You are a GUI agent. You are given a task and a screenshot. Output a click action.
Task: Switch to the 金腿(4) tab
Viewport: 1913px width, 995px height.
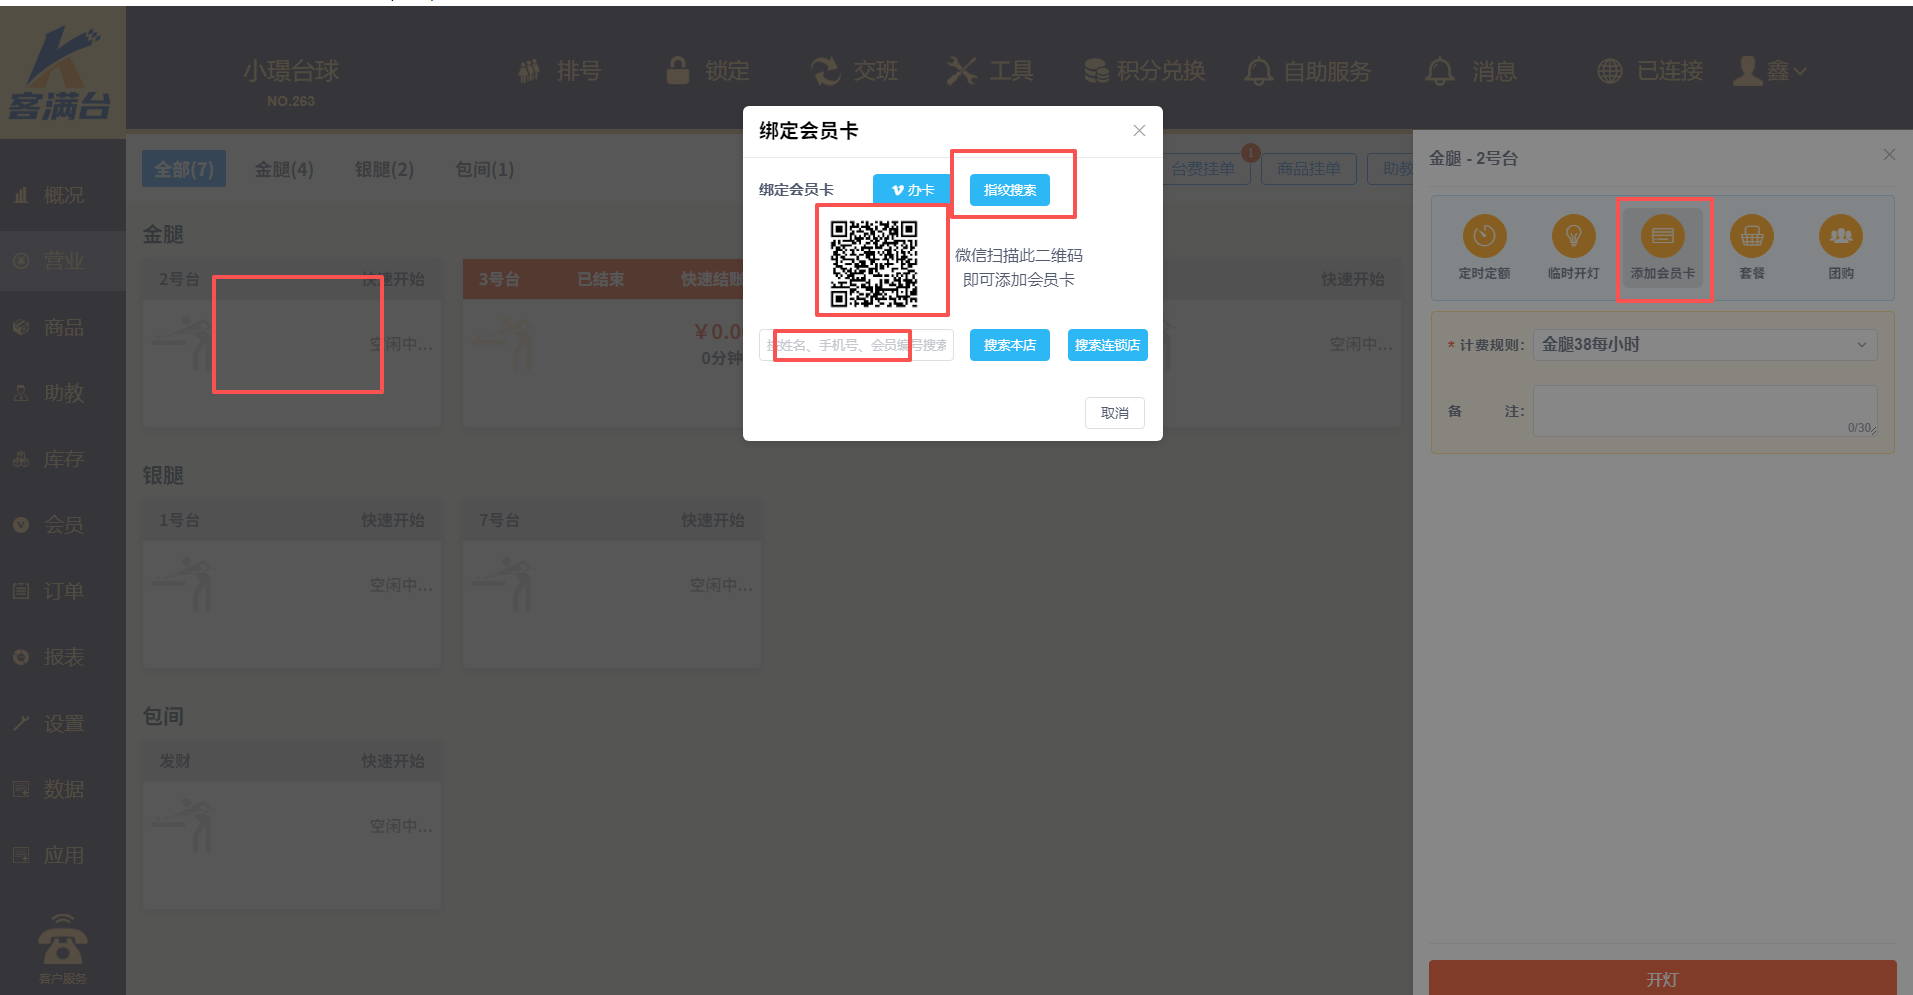pyautogui.click(x=284, y=169)
